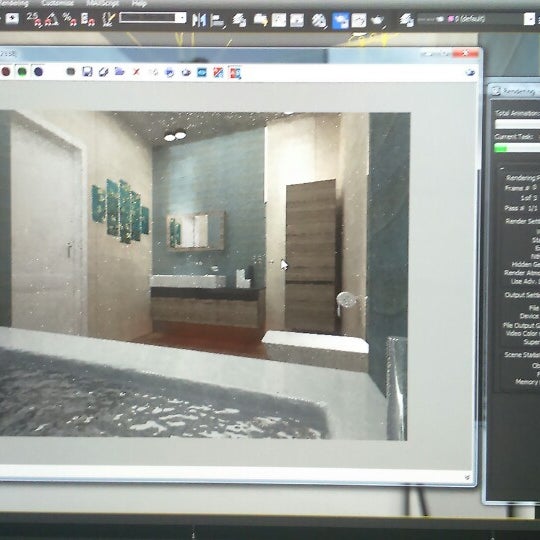This screenshot has width=540, height=540.
Task: Open the Customize menu
Action: [x=58, y=3]
